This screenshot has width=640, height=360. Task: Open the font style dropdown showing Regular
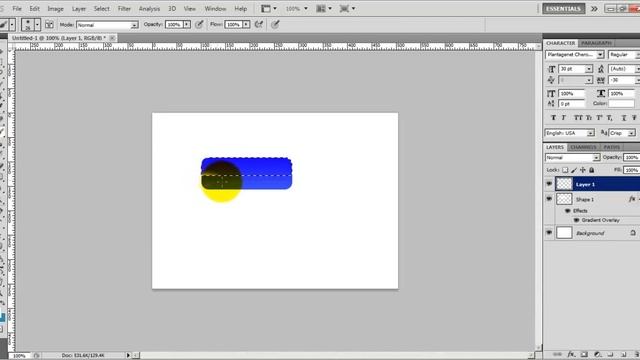(623, 55)
